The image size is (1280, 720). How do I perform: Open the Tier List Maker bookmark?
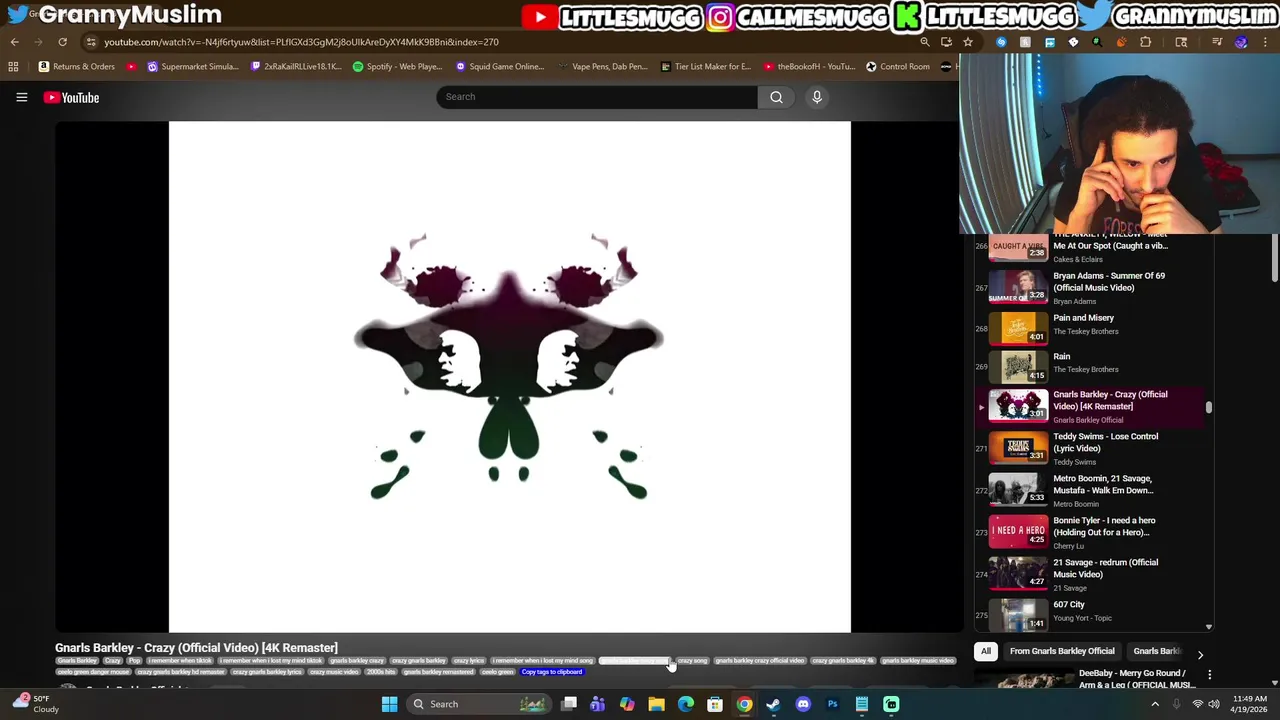coord(705,66)
